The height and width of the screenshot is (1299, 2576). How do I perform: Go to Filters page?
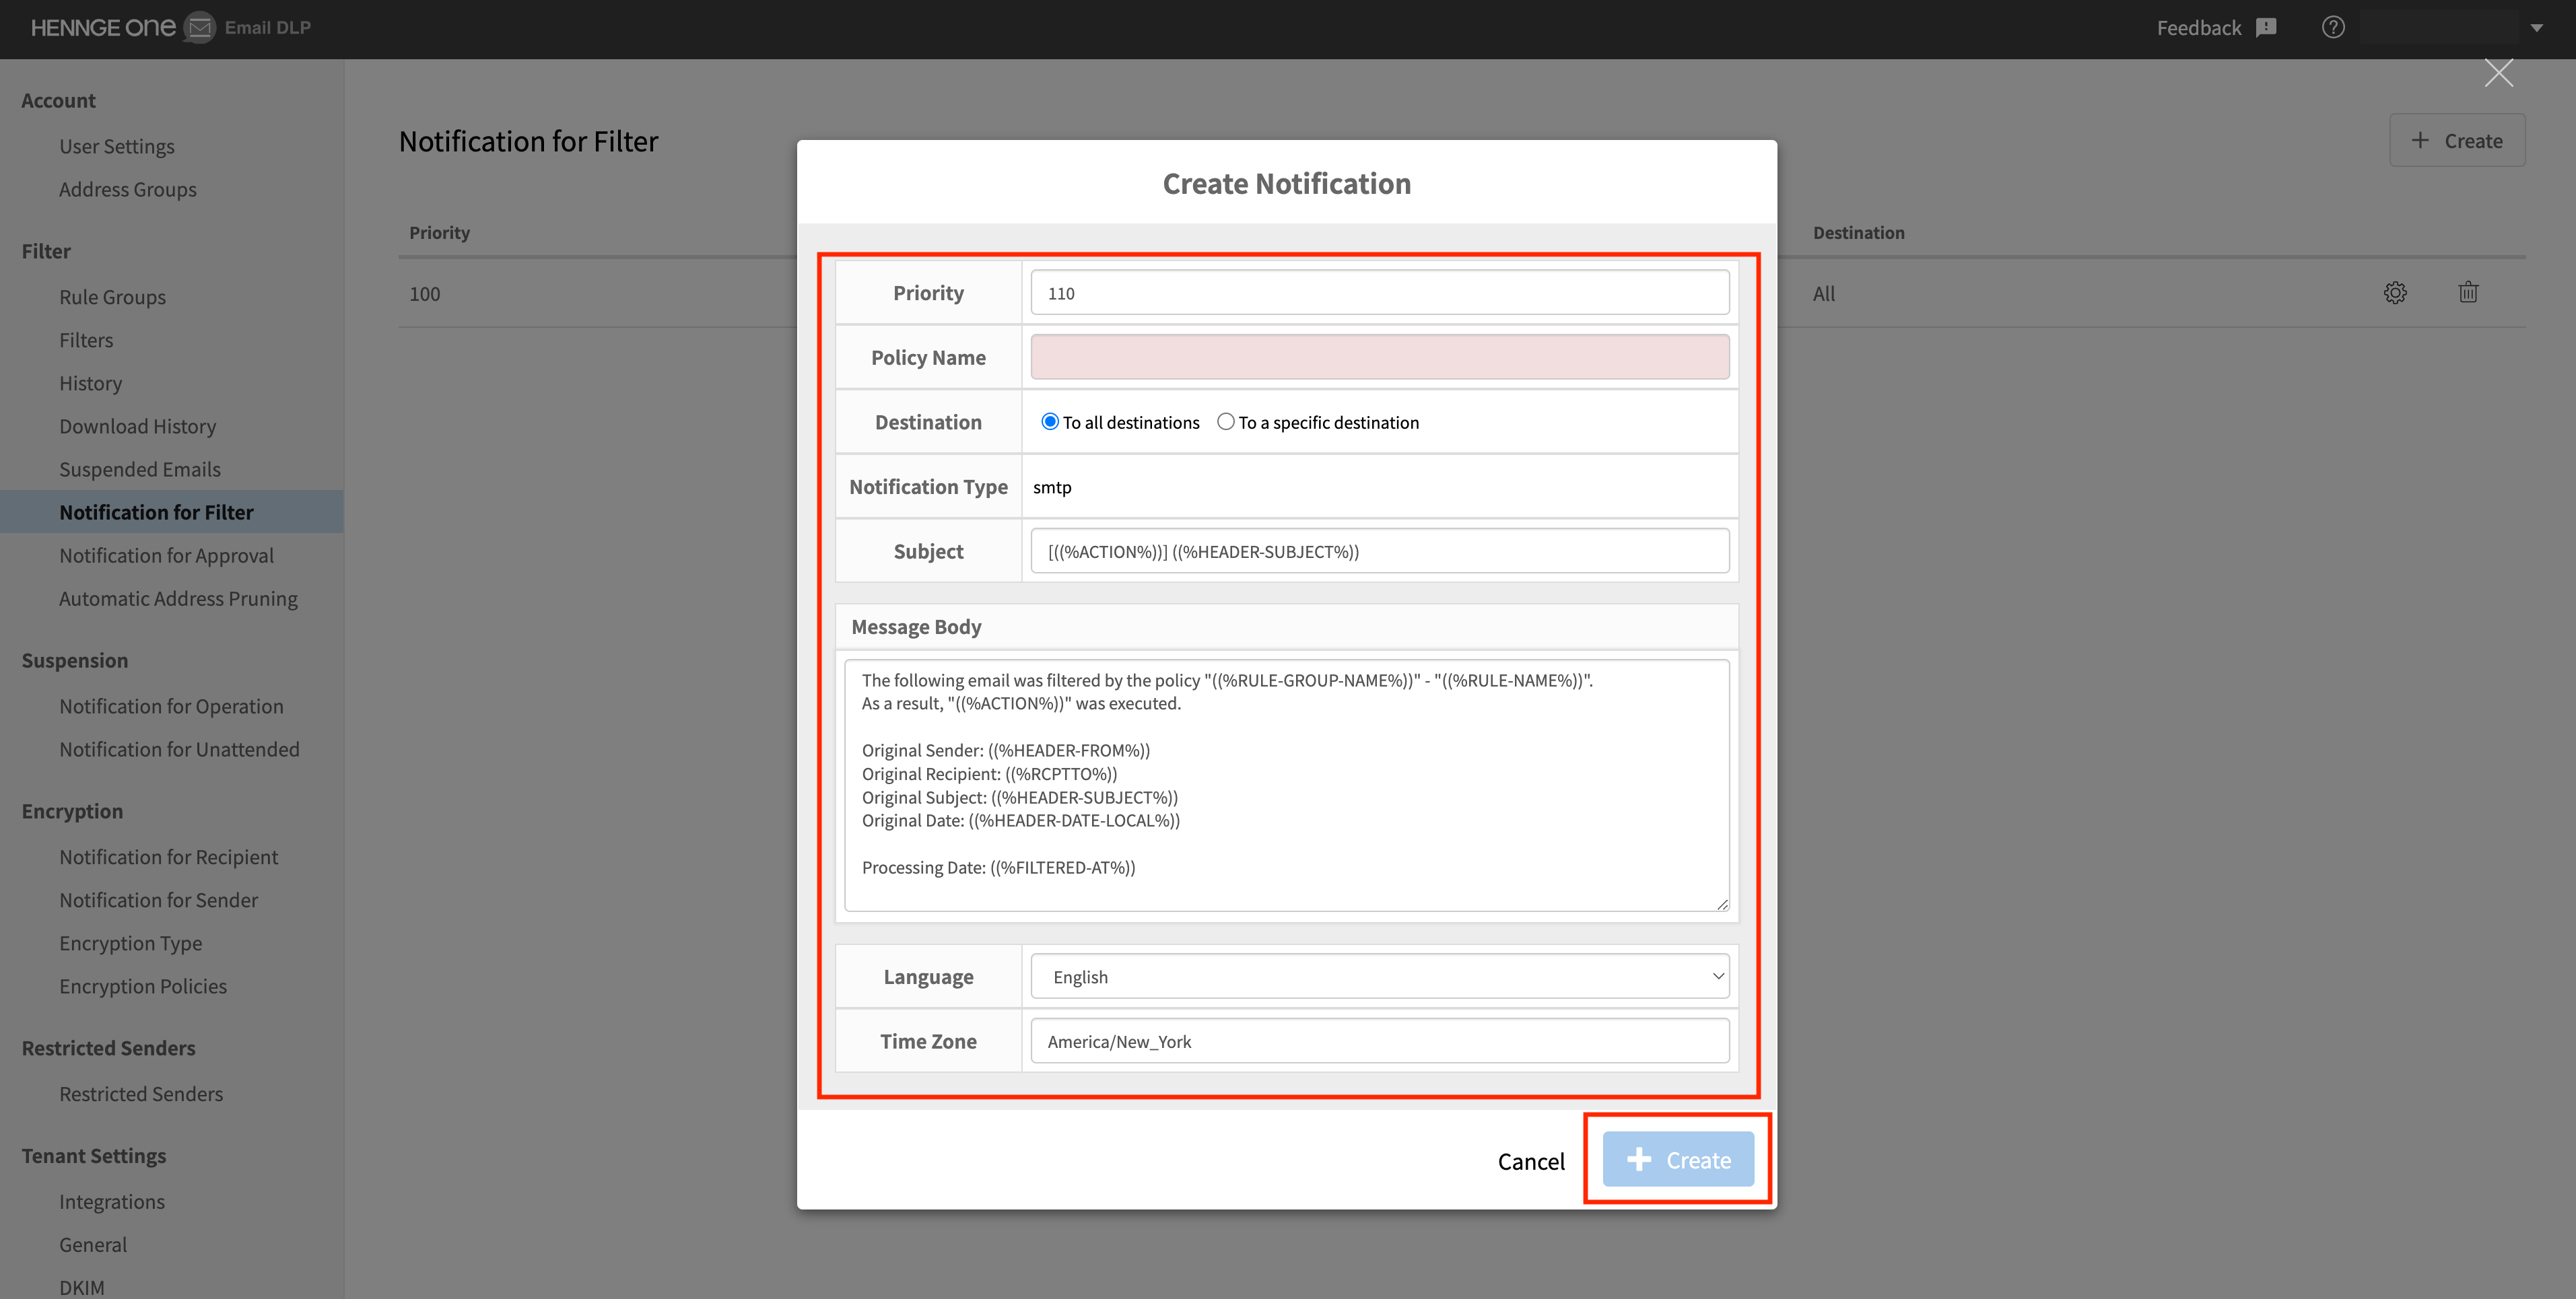86,340
